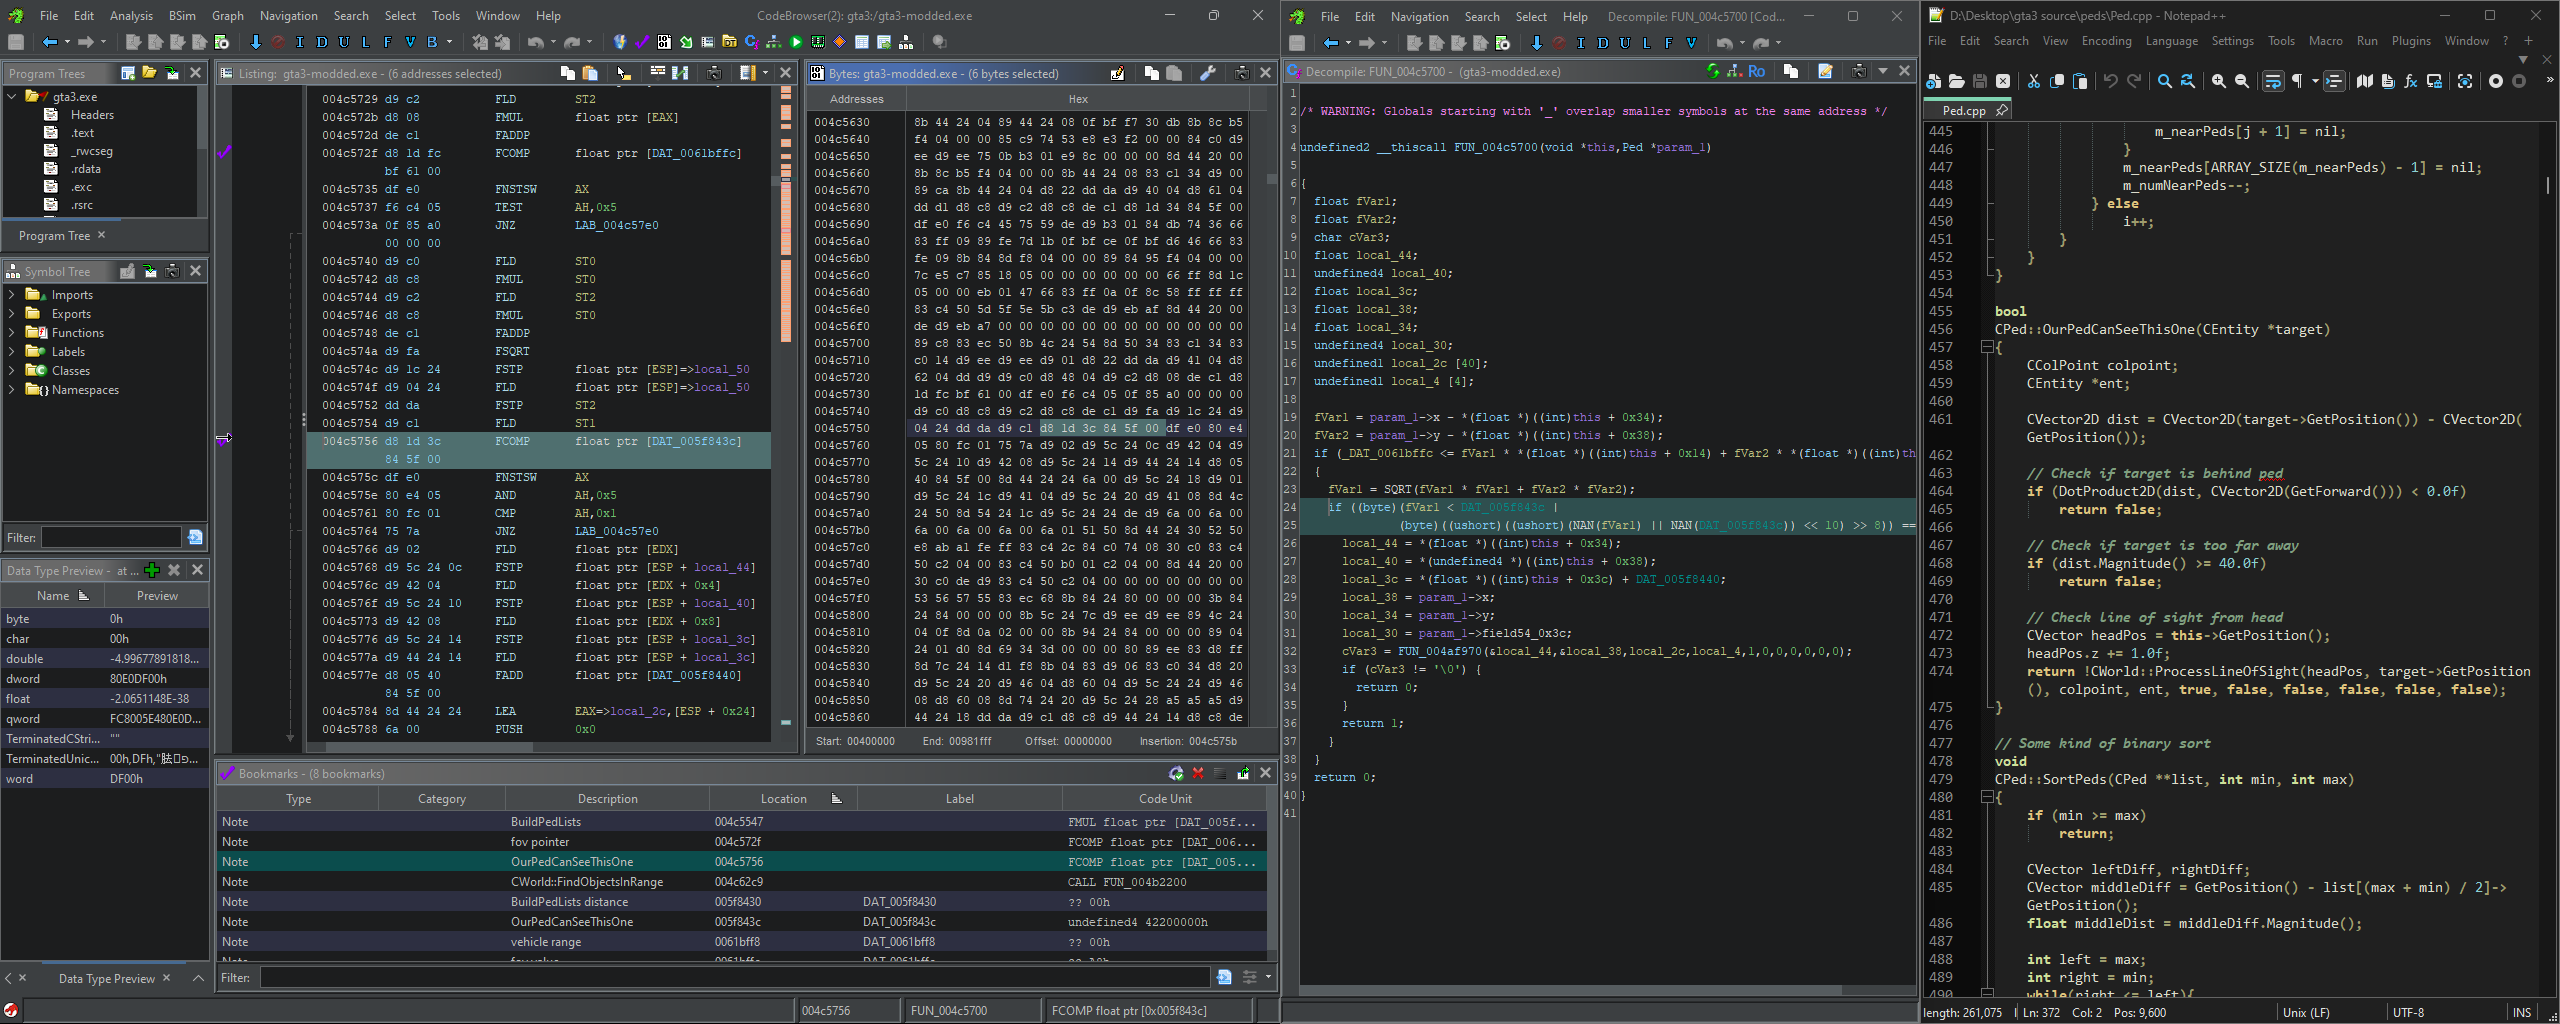Expand the Functions node in Symbol Tree
The image size is (2560, 1024).
coord(11,333)
